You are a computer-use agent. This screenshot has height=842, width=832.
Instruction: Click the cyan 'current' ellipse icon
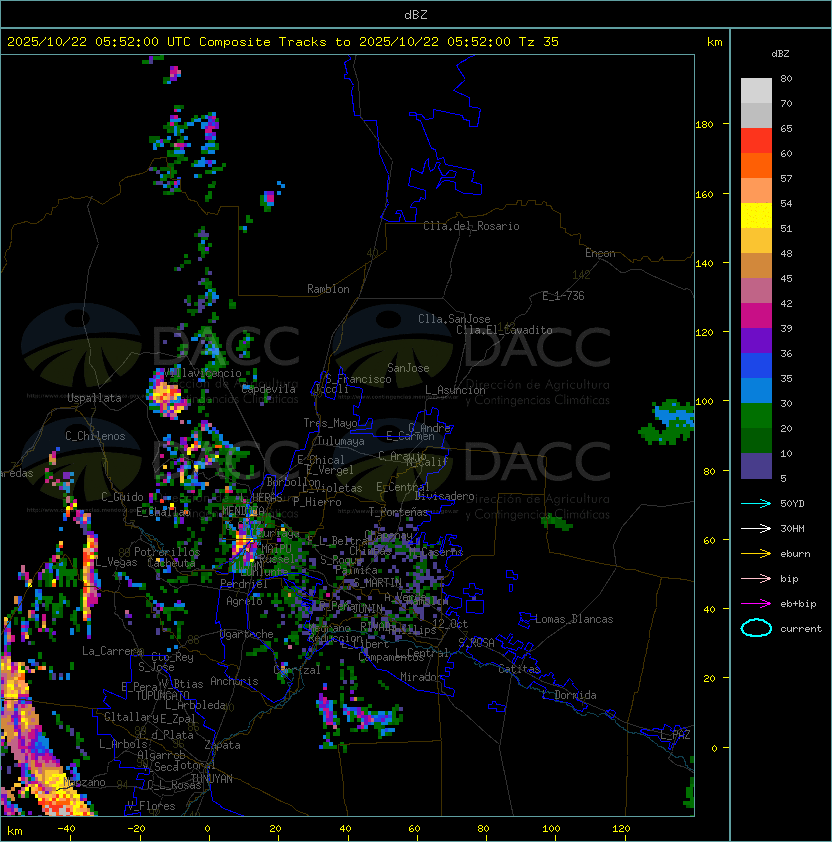756,628
